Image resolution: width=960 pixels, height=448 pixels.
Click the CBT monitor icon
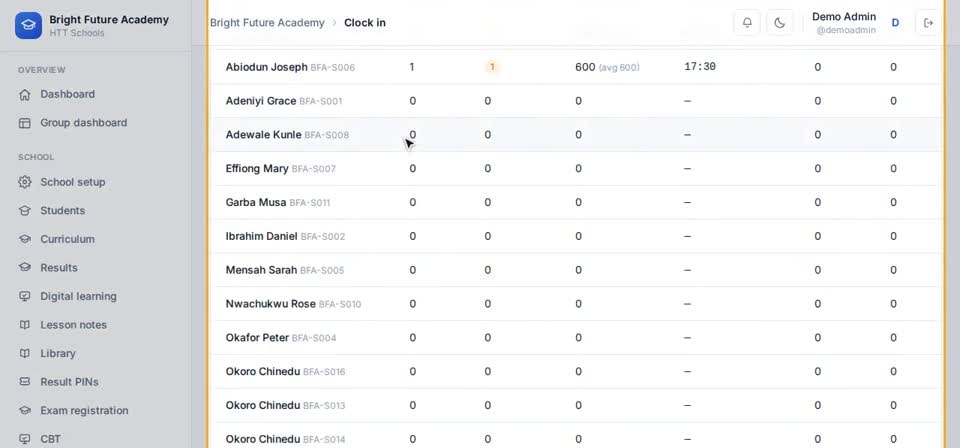[x=24, y=439]
